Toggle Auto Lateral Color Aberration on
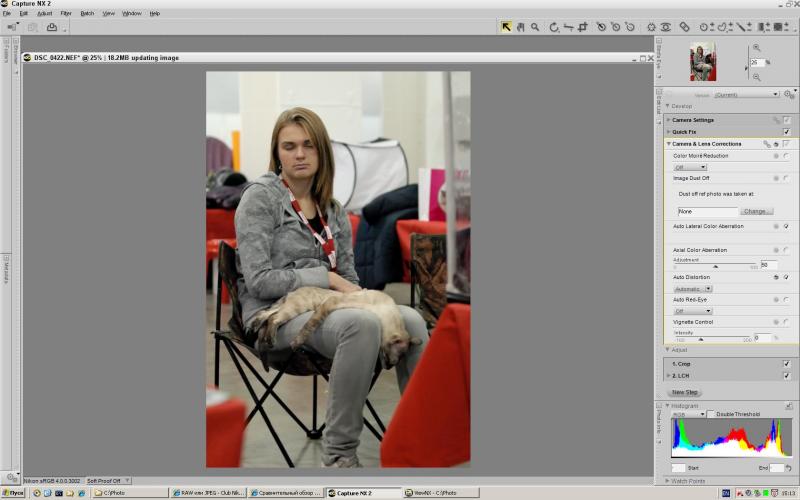 (x=786, y=227)
